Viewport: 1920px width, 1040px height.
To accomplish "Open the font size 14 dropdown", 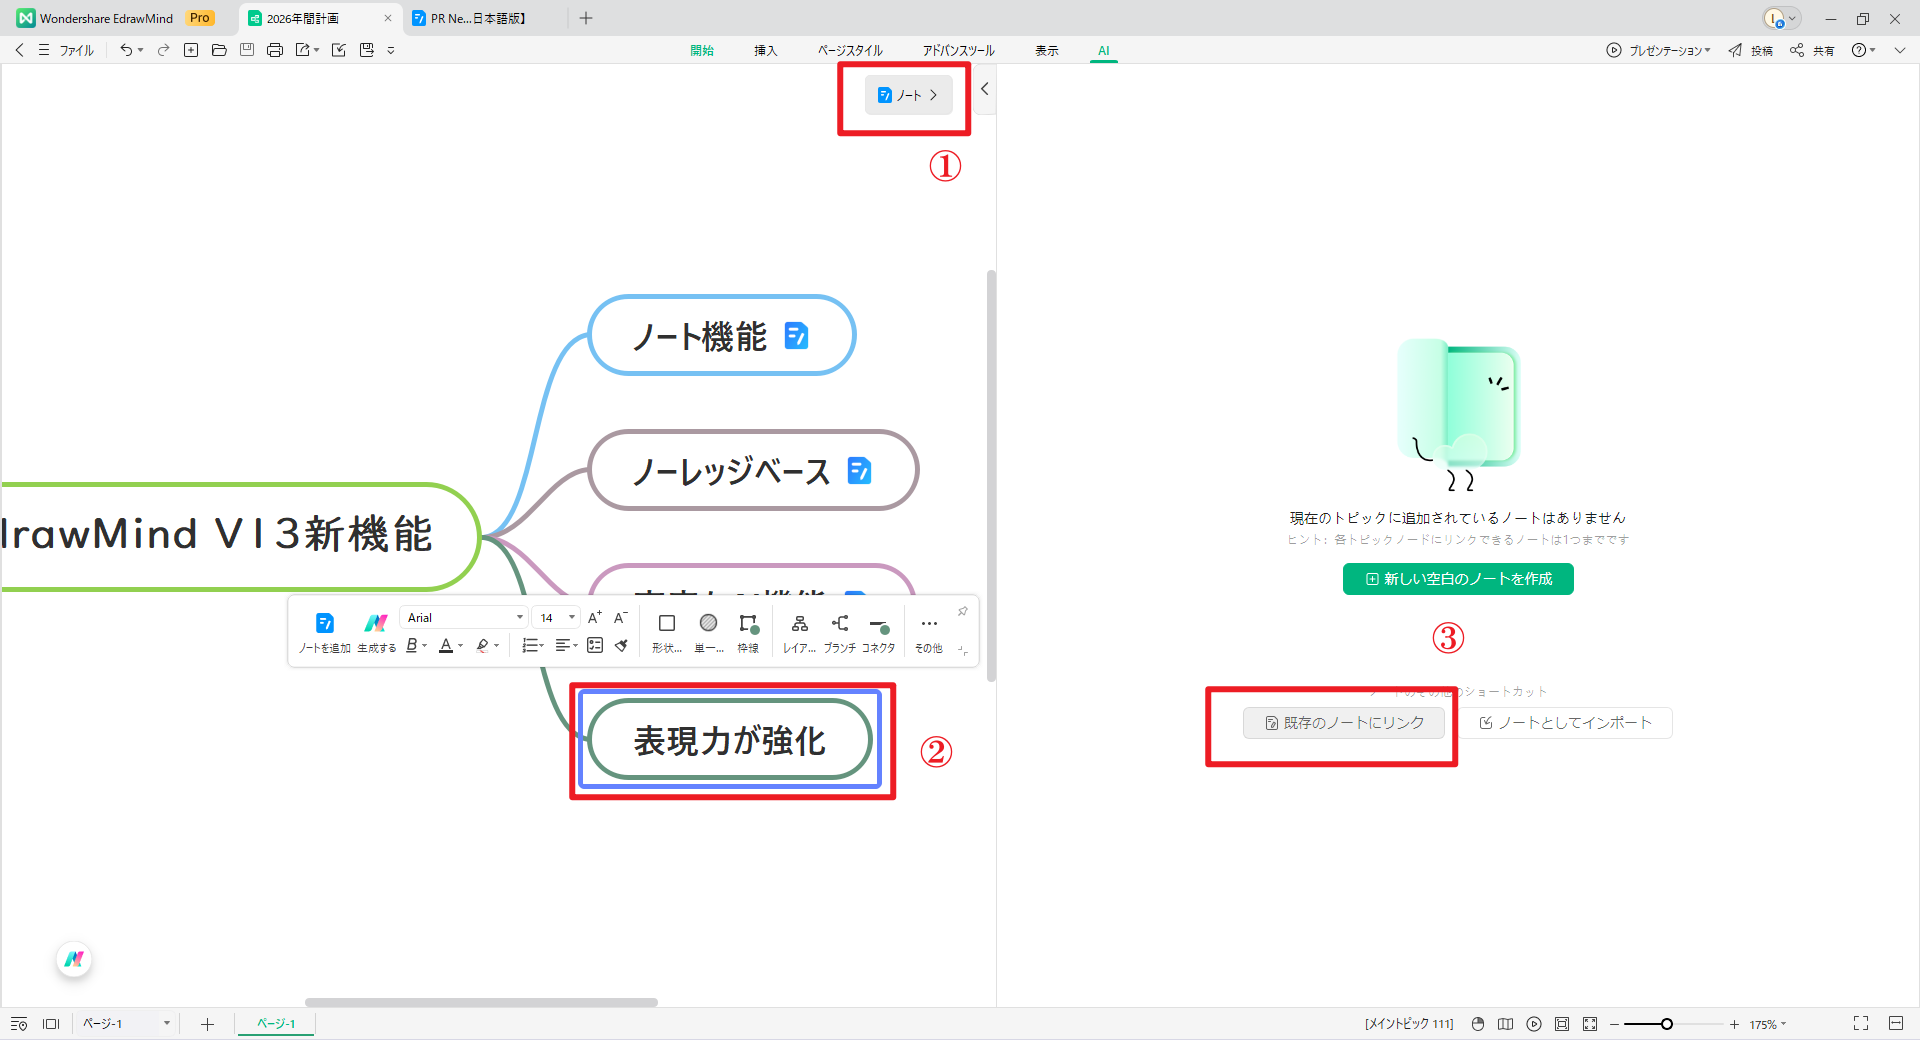I will coord(556,617).
